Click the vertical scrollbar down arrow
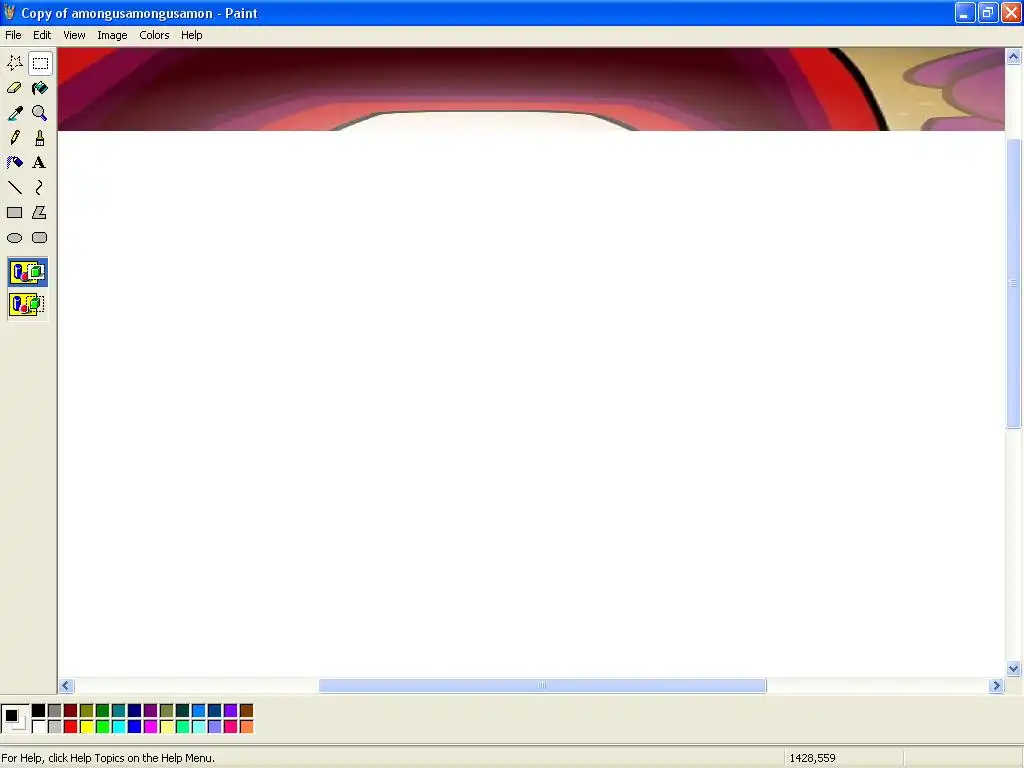 (1014, 668)
